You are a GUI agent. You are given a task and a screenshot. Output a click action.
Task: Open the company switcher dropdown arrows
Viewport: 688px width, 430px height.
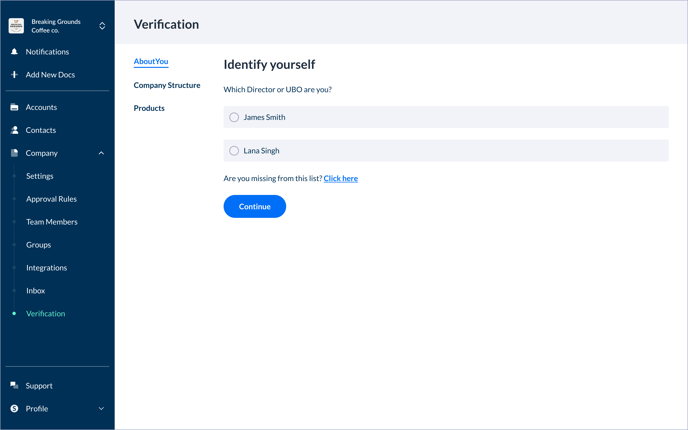click(102, 26)
